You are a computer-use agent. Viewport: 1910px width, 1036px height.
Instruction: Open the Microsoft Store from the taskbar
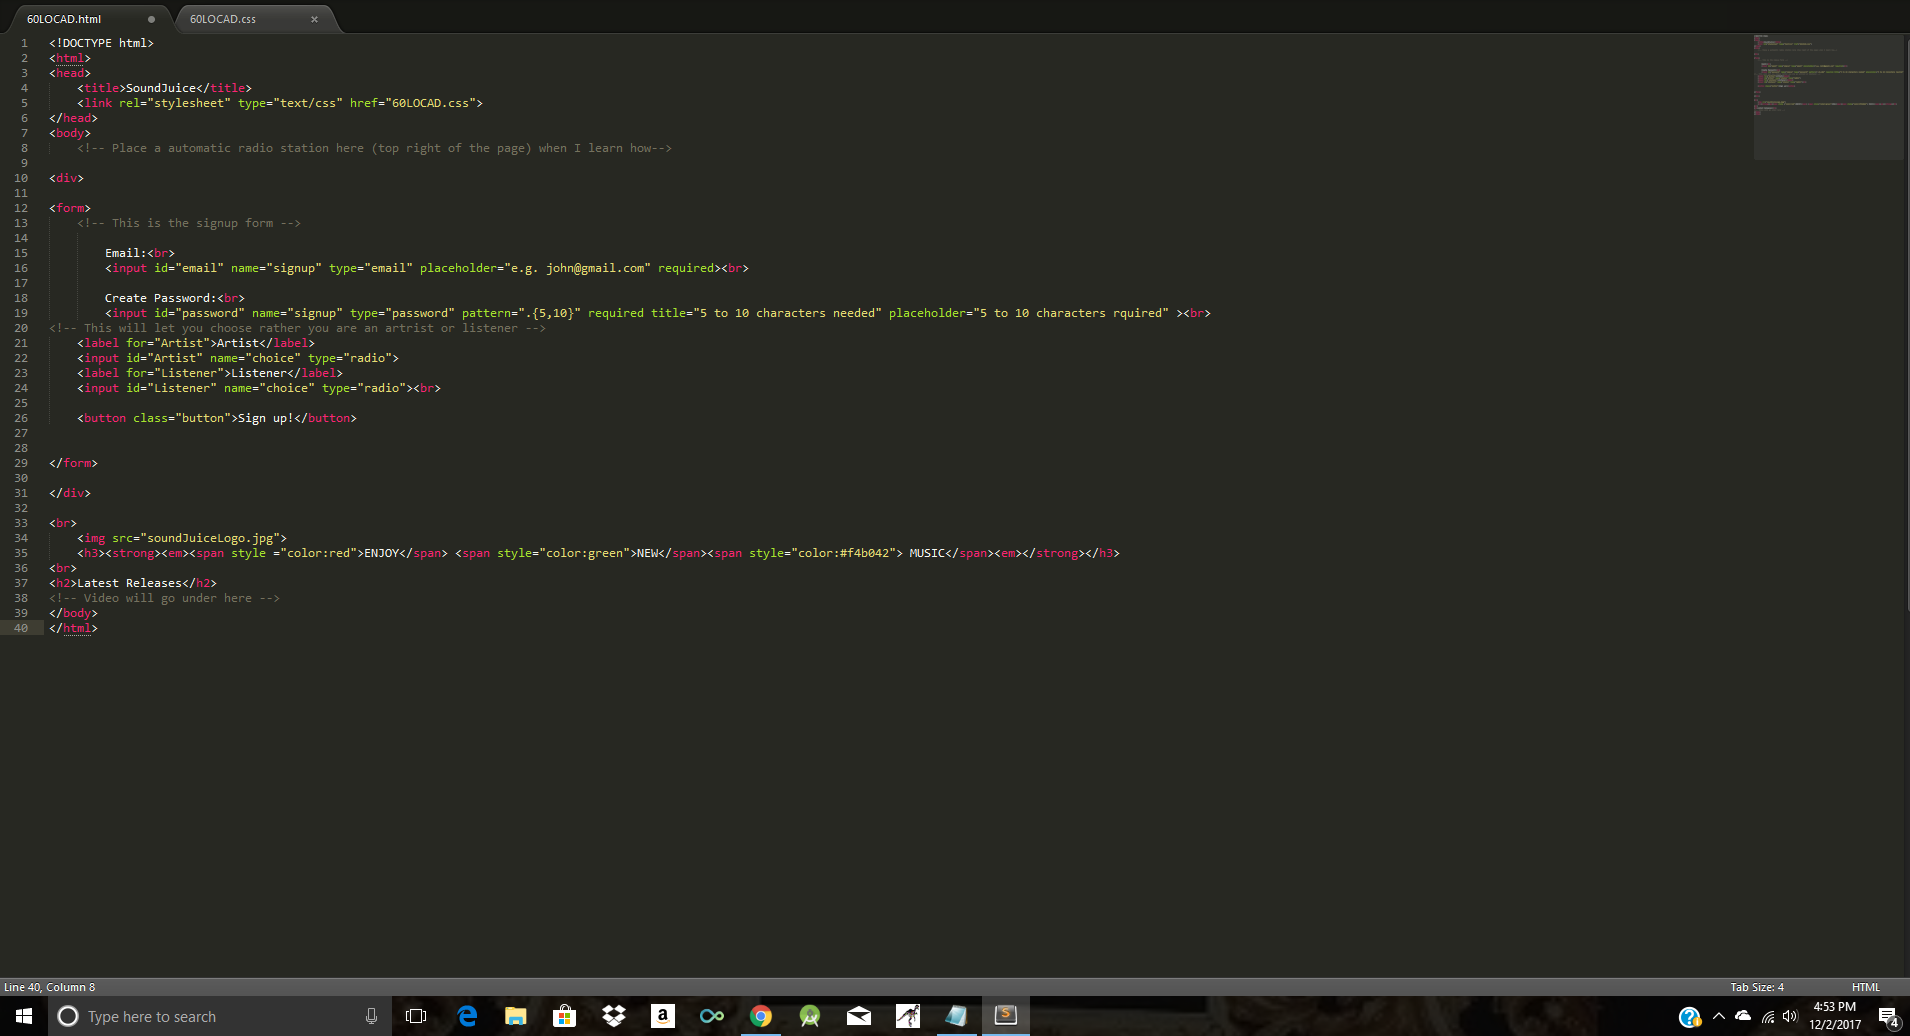coord(564,1015)
